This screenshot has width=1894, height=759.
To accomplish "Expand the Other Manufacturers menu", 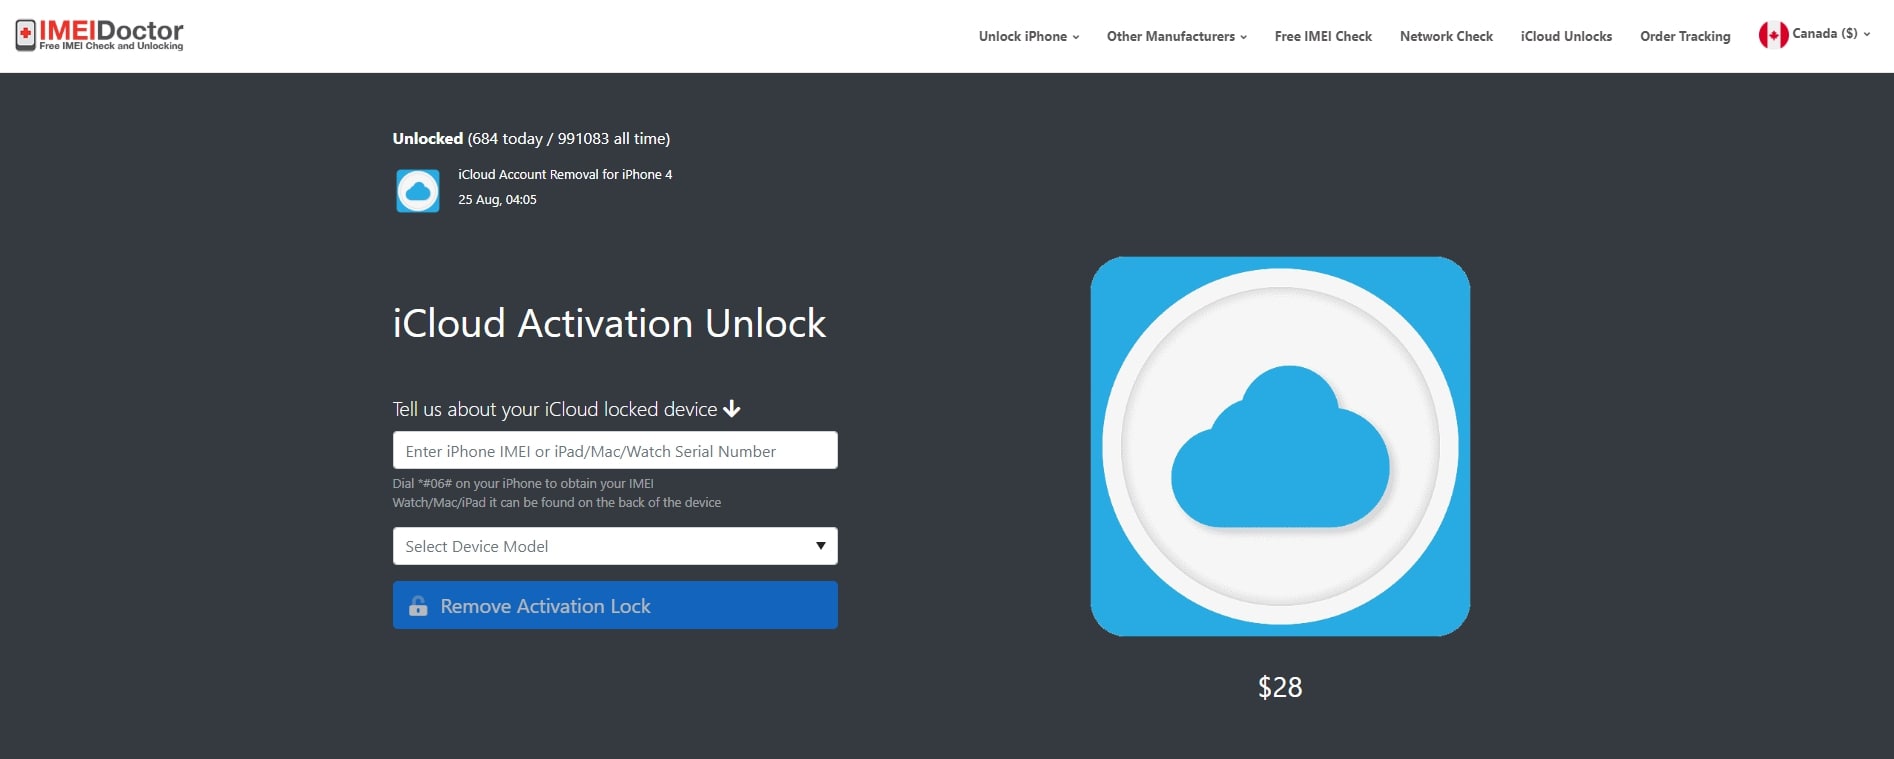I will pyautogui.click(x=1176, y=36).
